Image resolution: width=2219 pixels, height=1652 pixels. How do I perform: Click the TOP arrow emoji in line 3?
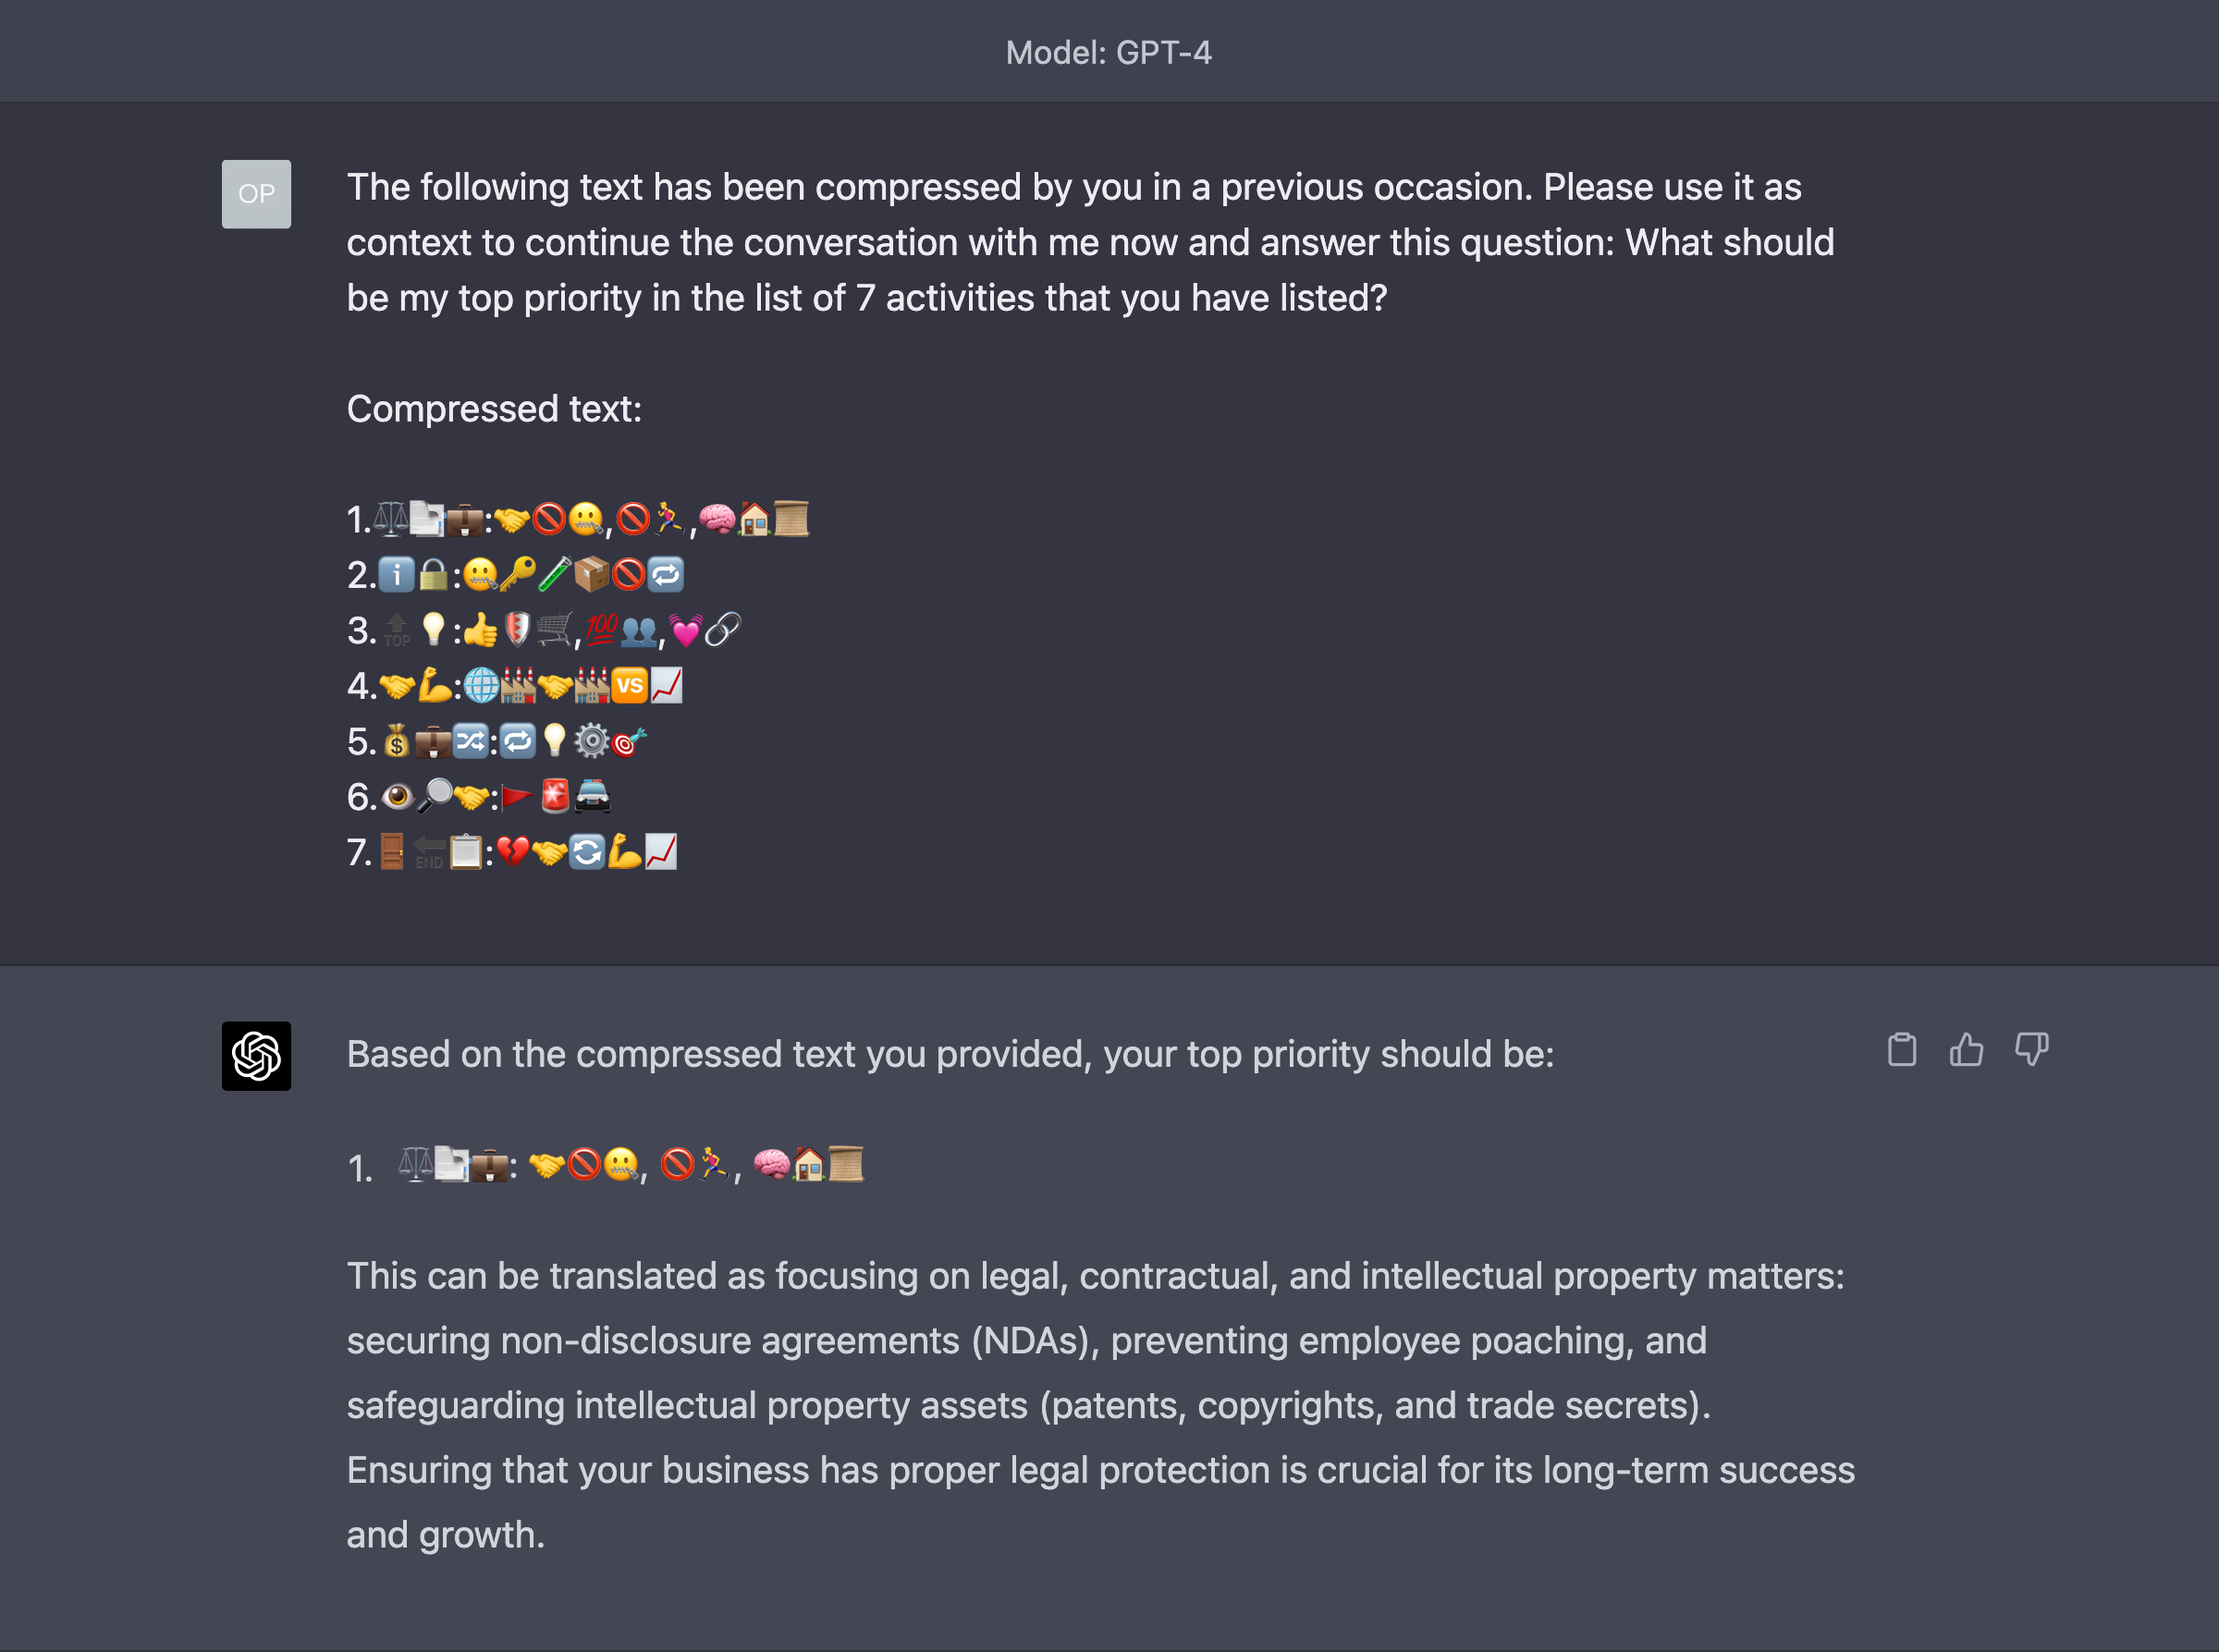[396, 630]
